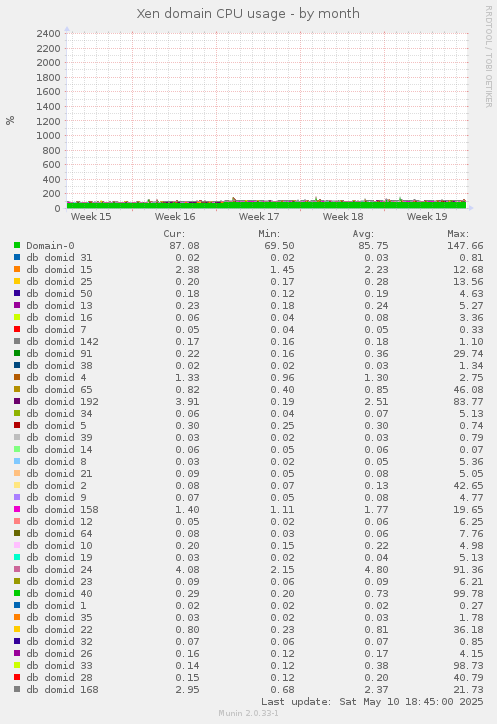Image resolution: width=497 pixels, height=724 pixels.
Task: Select the db domid 19 legend label
Action: pyautogui.click(x=59, y=558)
